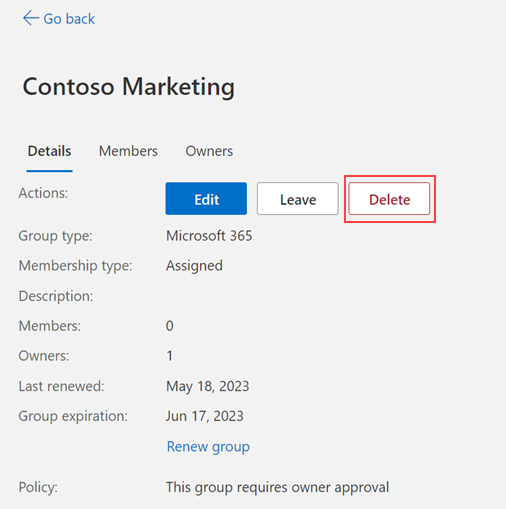506x509 pixels.
Task: Select the May 18, 2023 renewed date
Action: (x=208, y=386)
